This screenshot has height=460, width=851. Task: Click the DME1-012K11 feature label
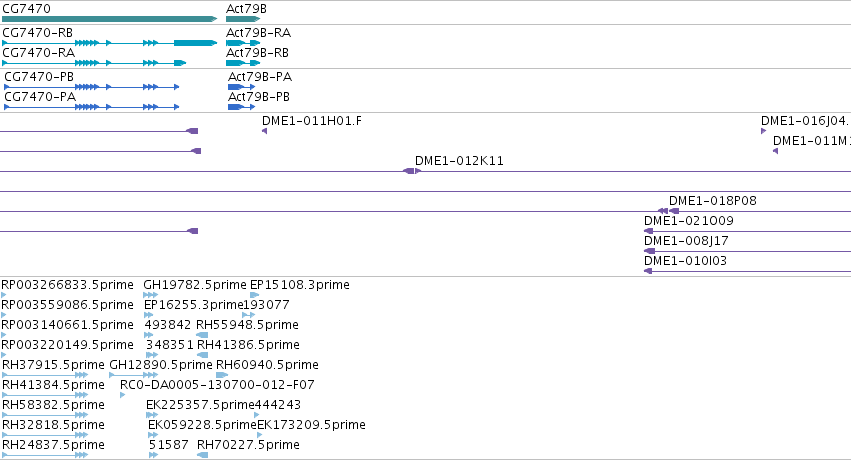[459, 161]
